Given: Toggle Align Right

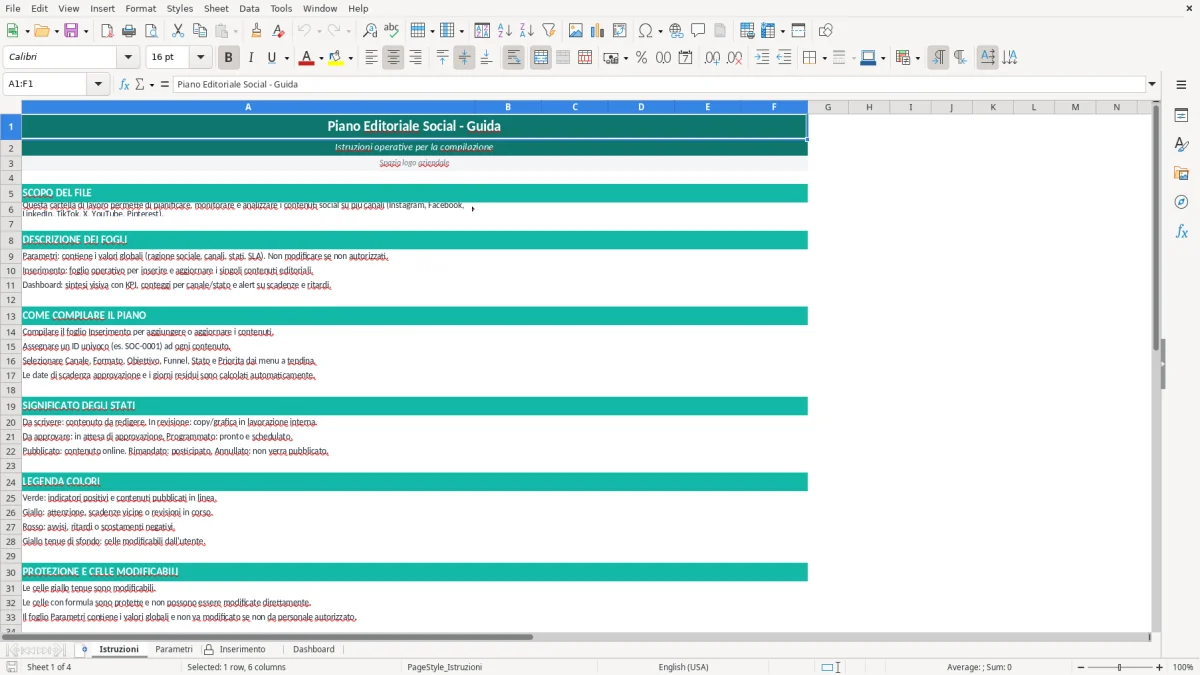Looking at the screenshot, I should tap(415, 58).
